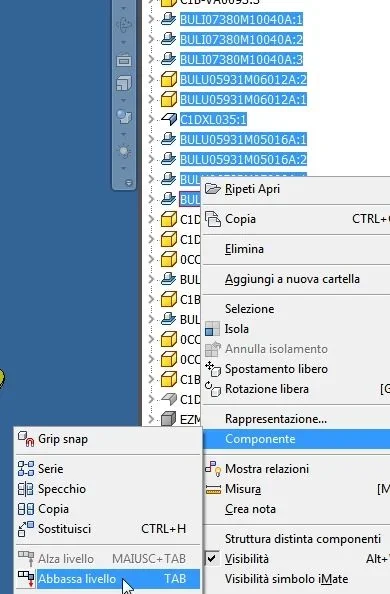Select the Serie pattern icon
The width and height of the screenshot is (390, 594).
(26, 469)
